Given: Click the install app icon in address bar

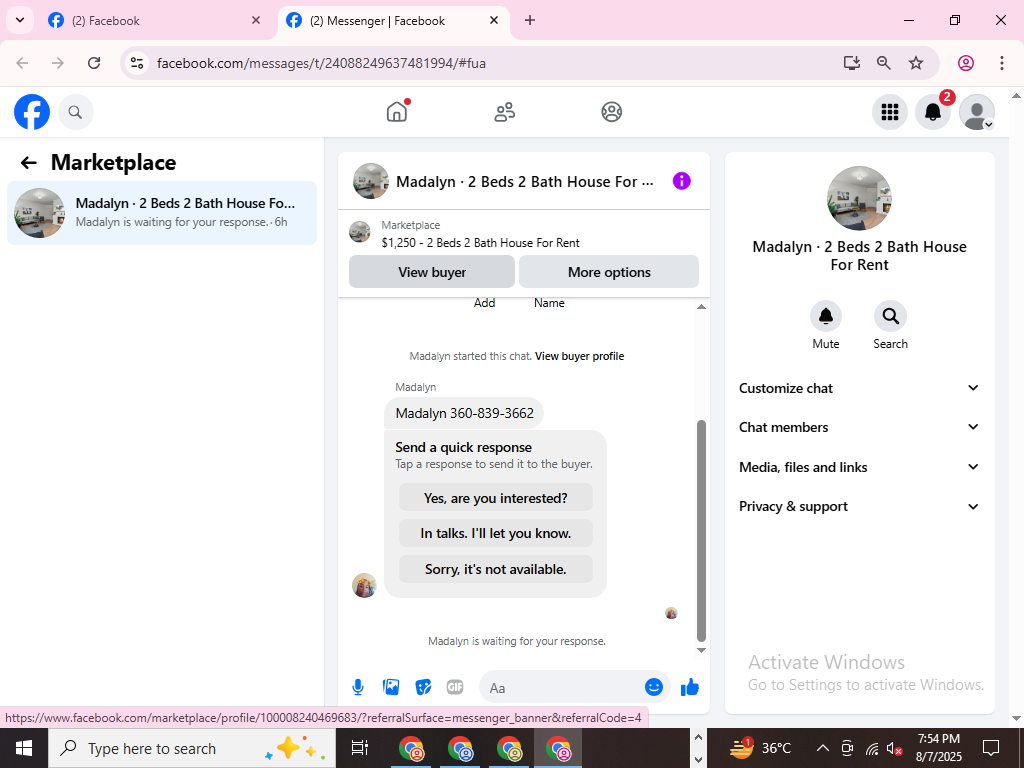Looking at the screenshot, I should [x=852, y=63].
